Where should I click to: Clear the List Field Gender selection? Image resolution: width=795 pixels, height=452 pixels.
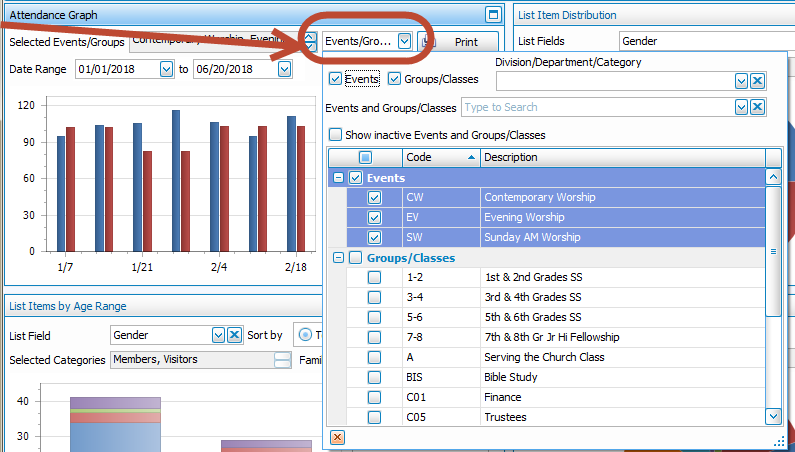coord(234,335)
